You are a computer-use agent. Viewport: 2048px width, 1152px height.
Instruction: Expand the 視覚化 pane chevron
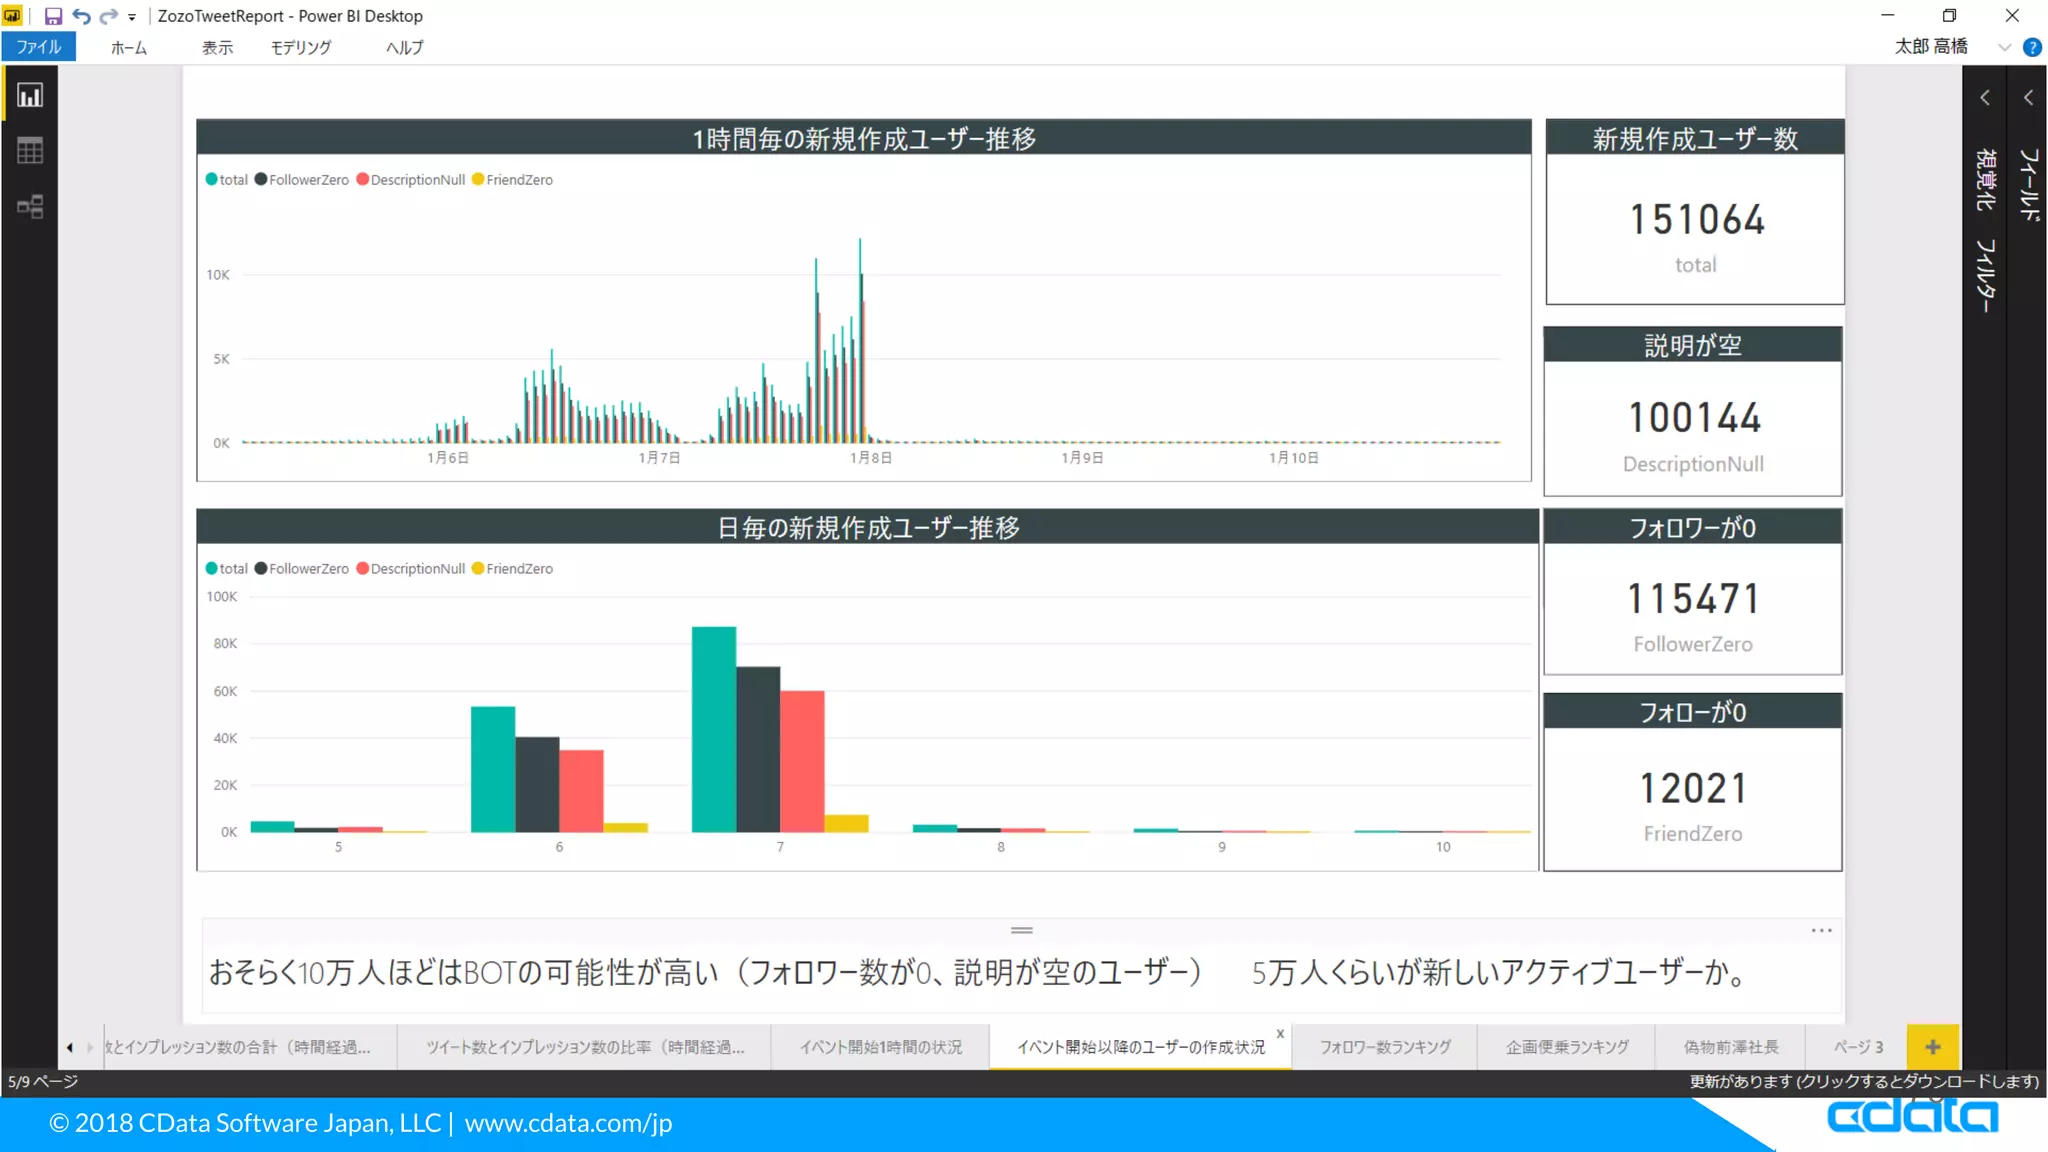(x=1985, y=98)
